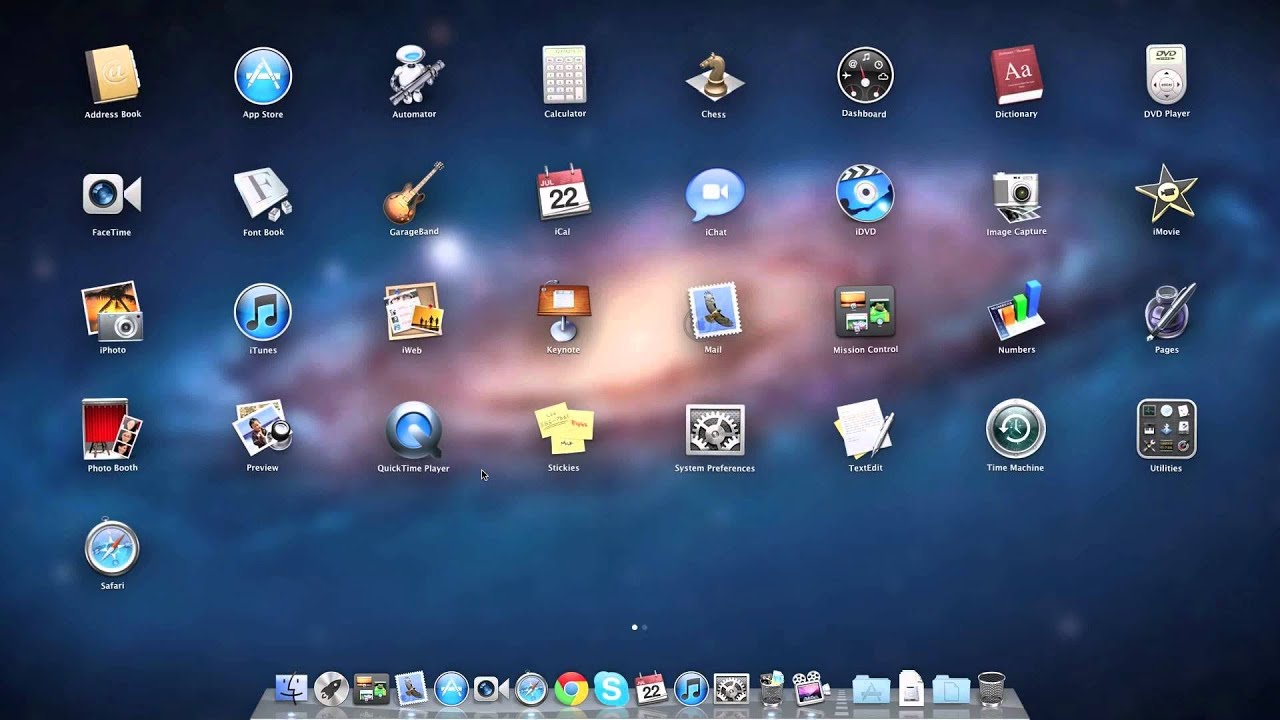Launch TextEdit
Image resolution: width=1280 pixels, height=720 pixels.
(865, 430)
